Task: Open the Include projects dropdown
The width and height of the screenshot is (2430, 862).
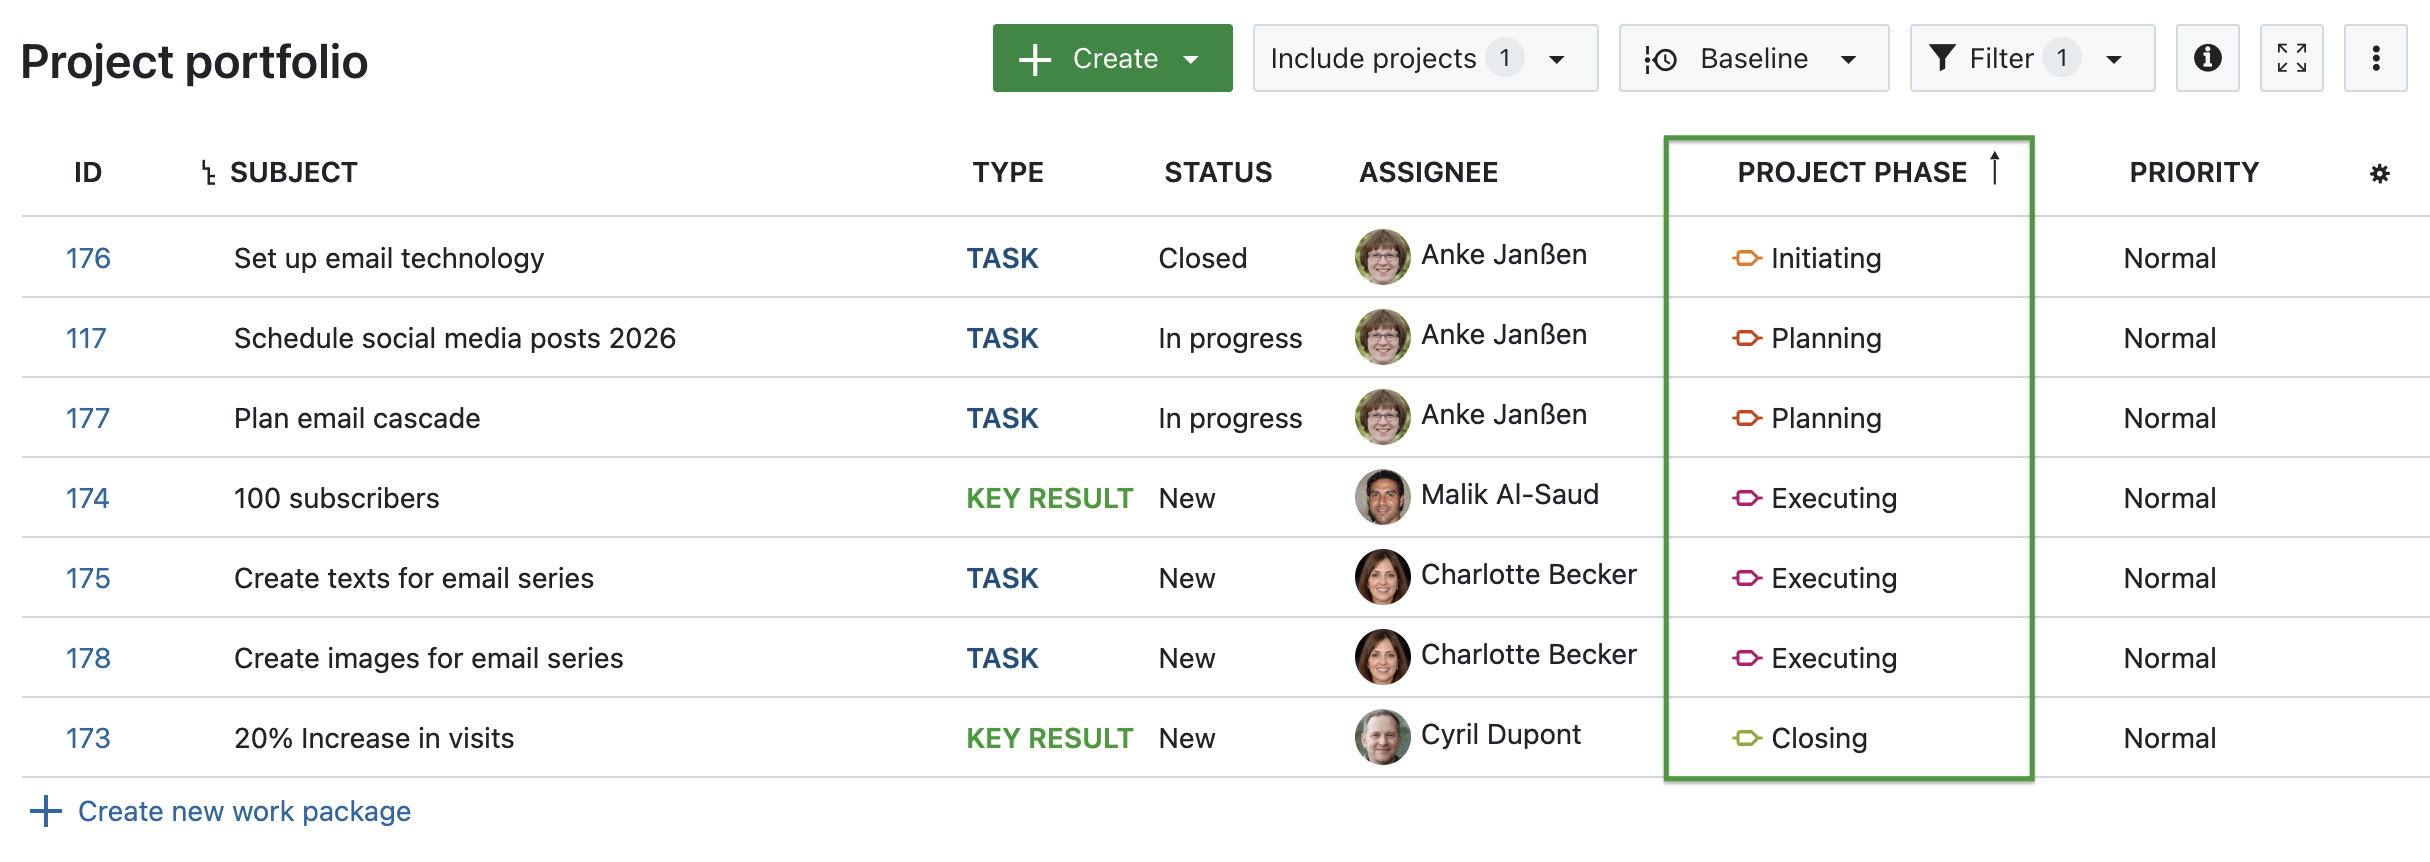Action: pyautogui.click(x=1424, y=59)
